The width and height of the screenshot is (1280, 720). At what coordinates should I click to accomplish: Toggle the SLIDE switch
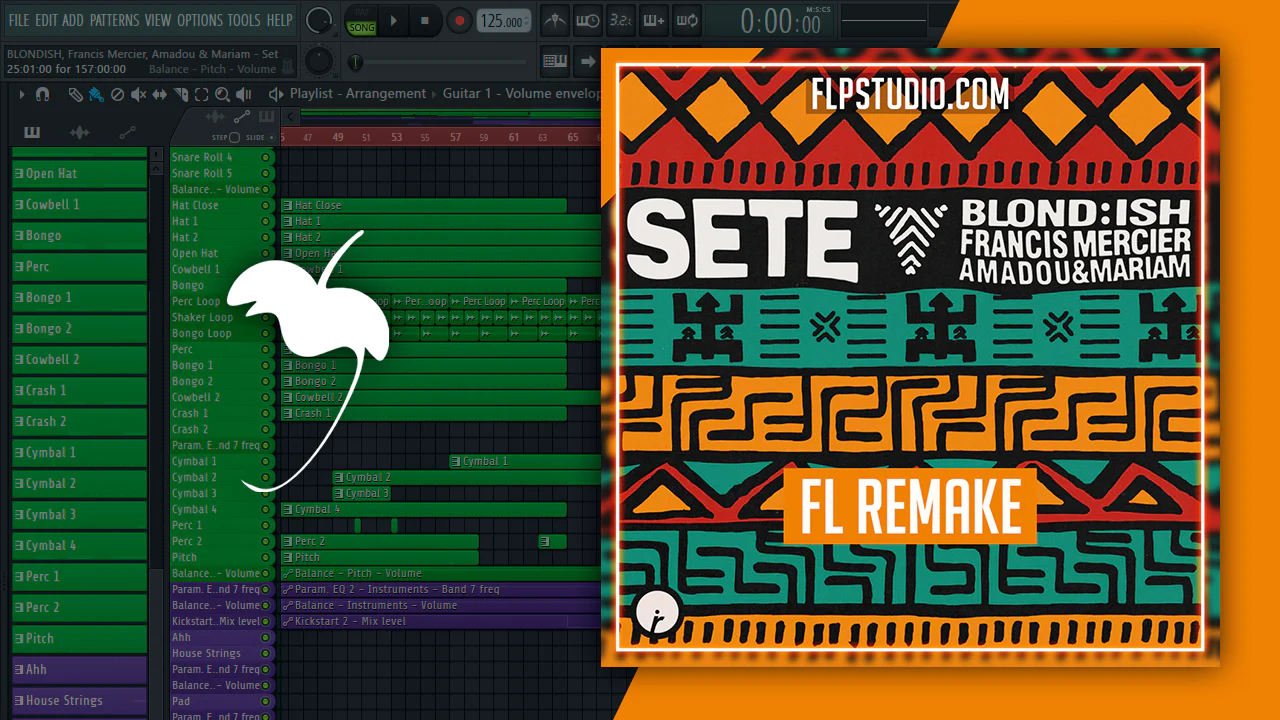tap(272, 137)
